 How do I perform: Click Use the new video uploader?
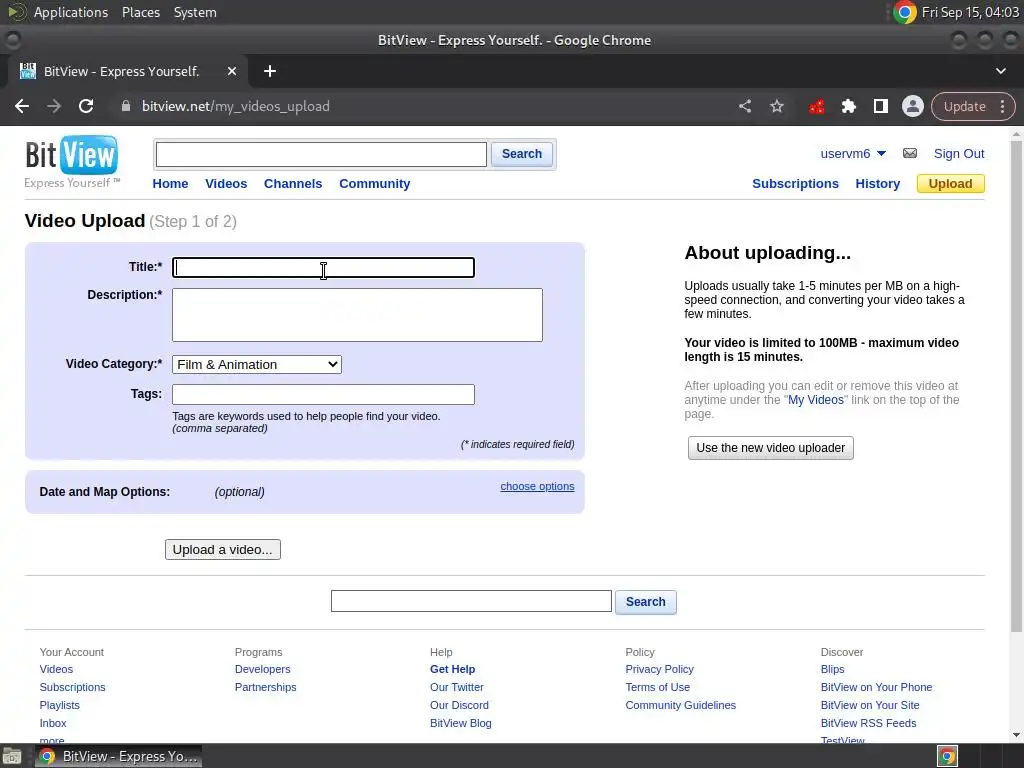(x=770, y=447)
